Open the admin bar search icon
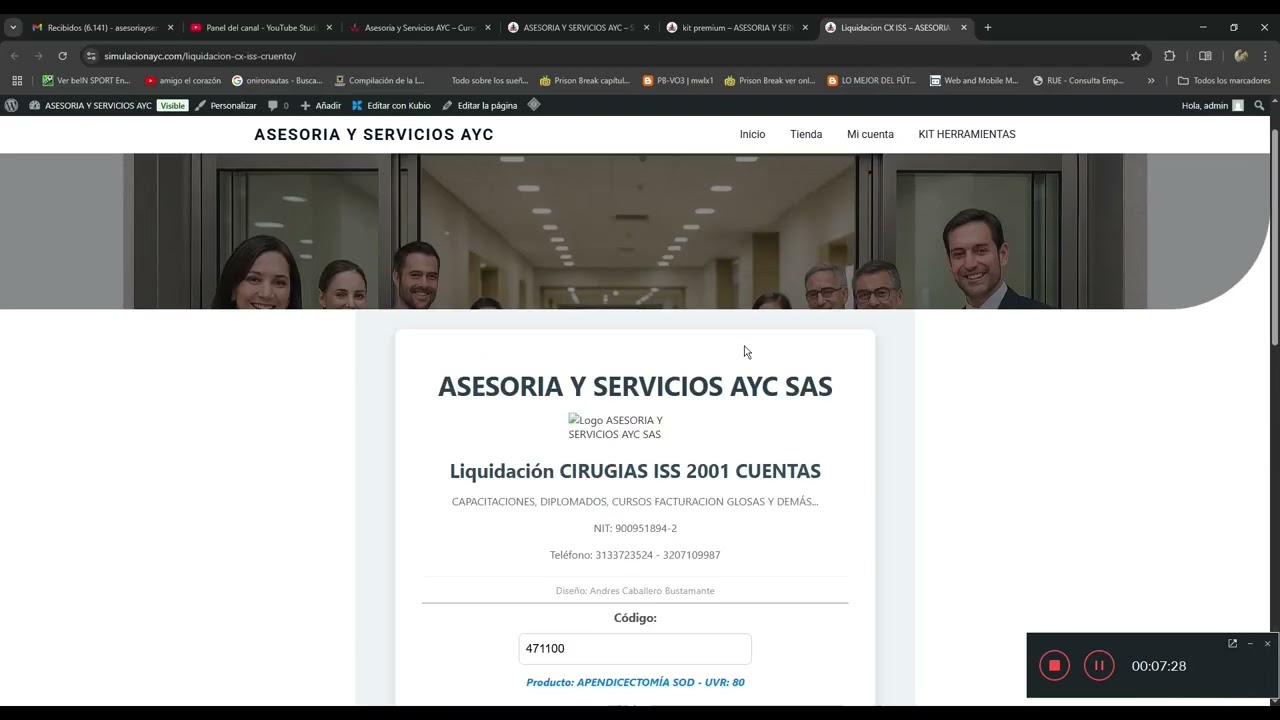 1259,105
